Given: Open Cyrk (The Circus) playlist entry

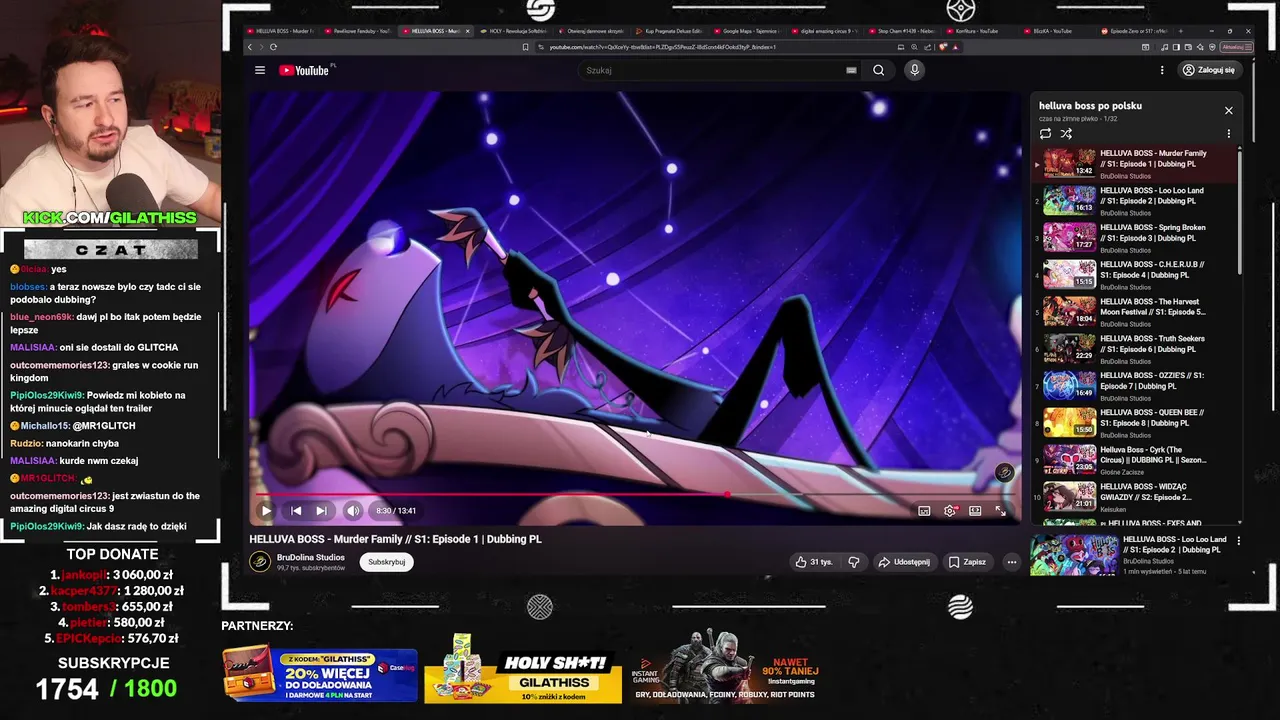Looking at the screenshot, I should point(1135,460).
